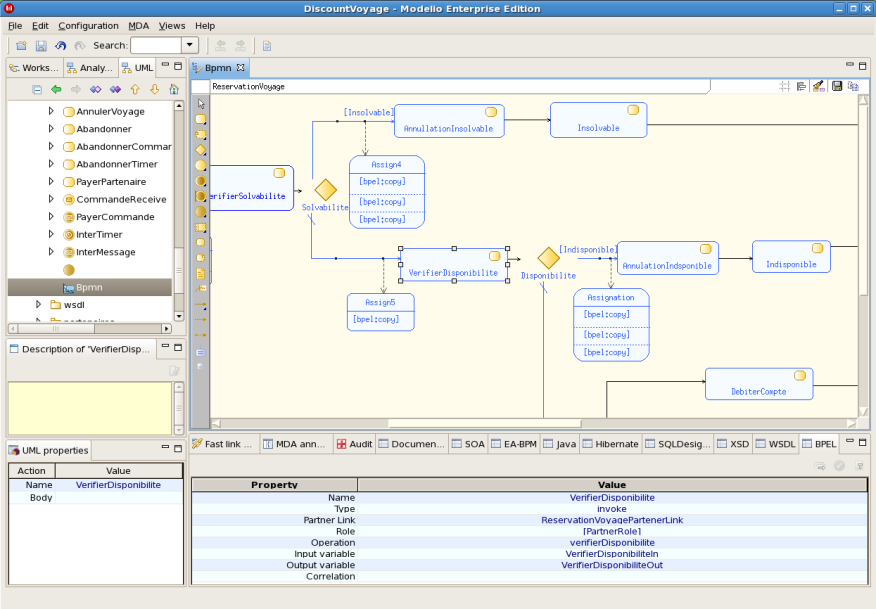Screen dimensions: 876x609
Task: Toggle diagram grid icon in editor toolbar
Action: 785,86
